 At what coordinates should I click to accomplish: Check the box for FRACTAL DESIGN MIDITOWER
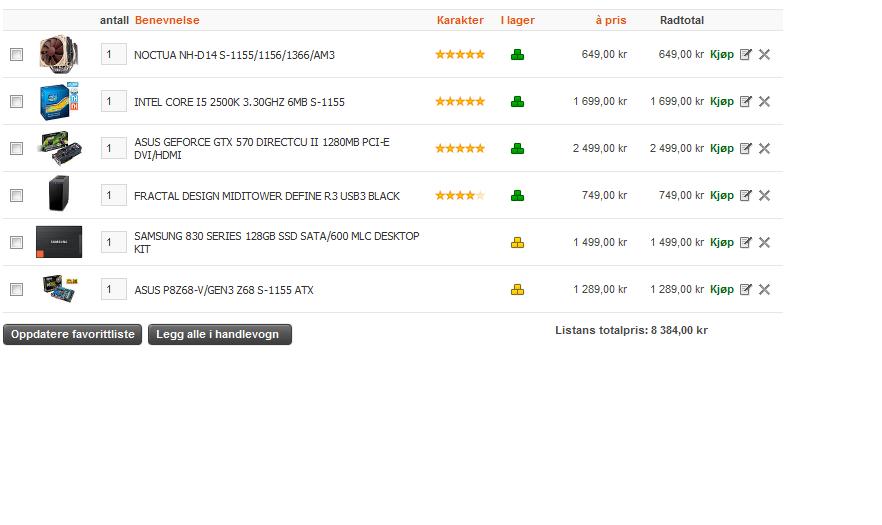[x=16, y=195]
